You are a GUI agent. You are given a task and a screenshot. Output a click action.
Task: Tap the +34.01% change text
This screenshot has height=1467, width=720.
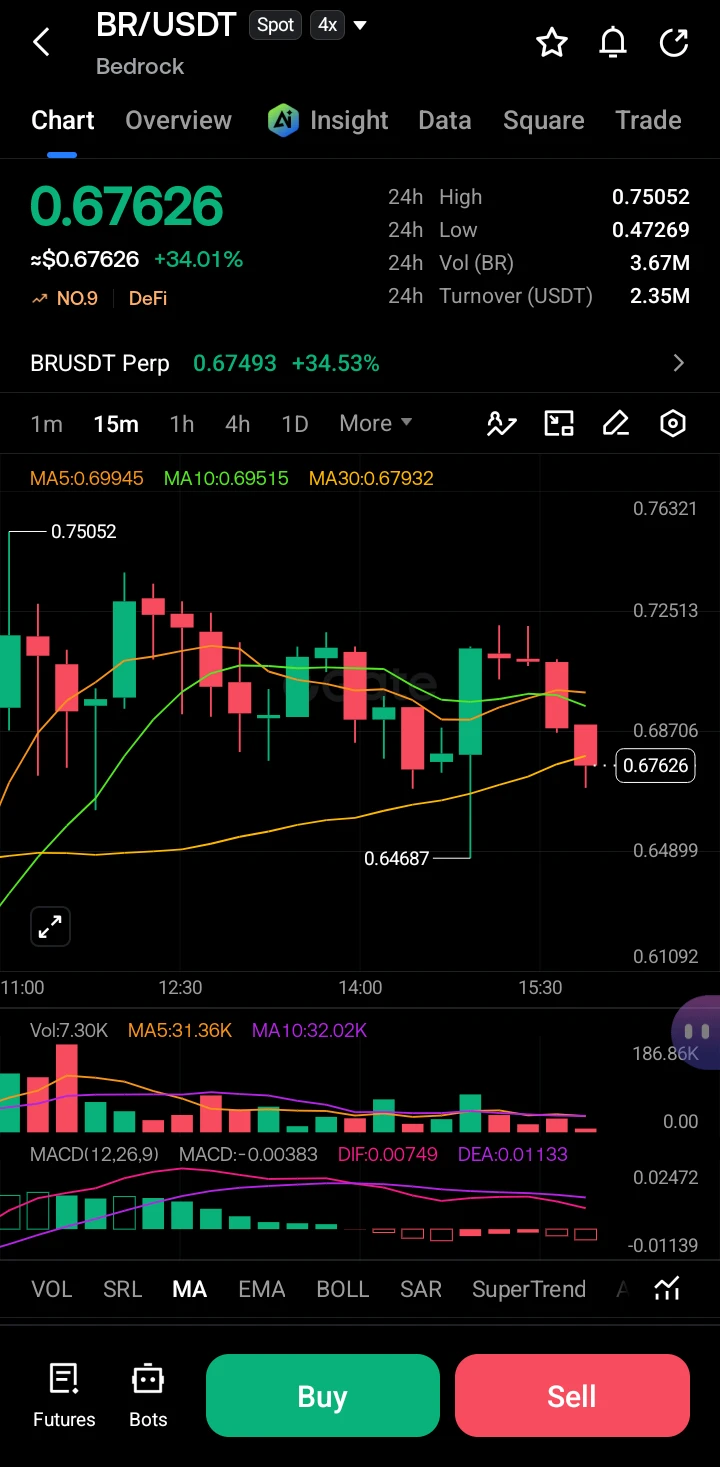pyautogui.click(x=198, y=260)
